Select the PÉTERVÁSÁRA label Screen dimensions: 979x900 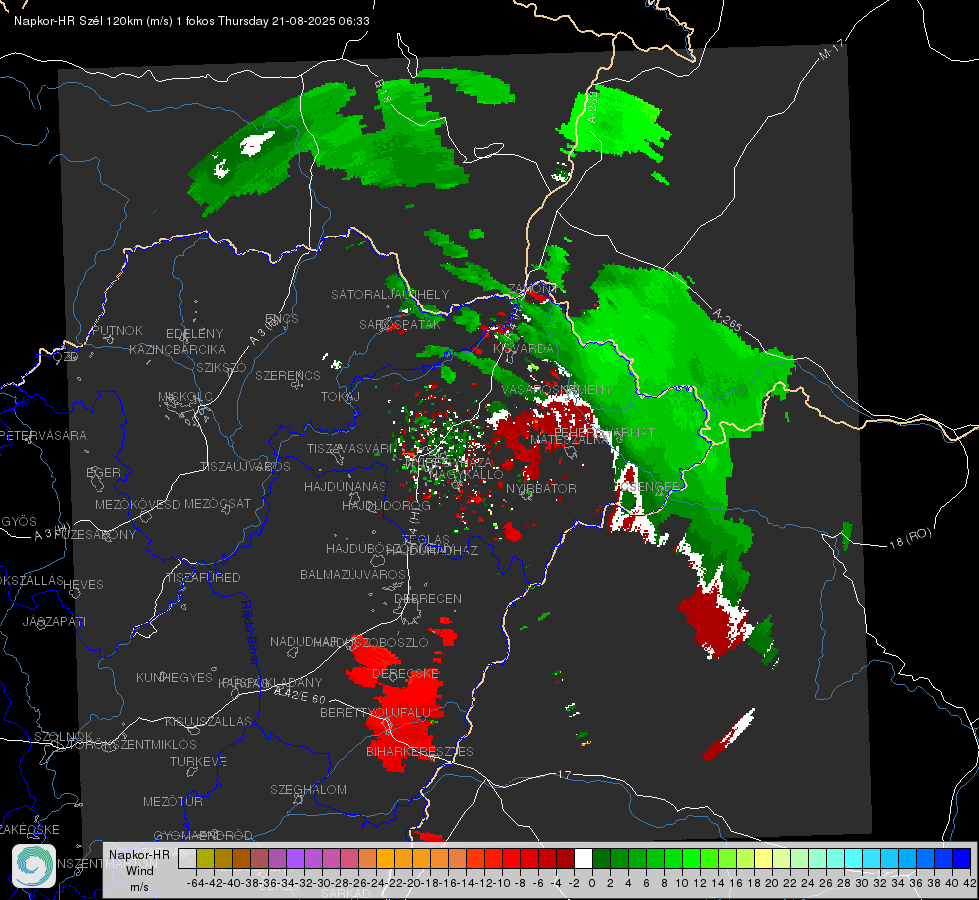click(x=43, y=435)
